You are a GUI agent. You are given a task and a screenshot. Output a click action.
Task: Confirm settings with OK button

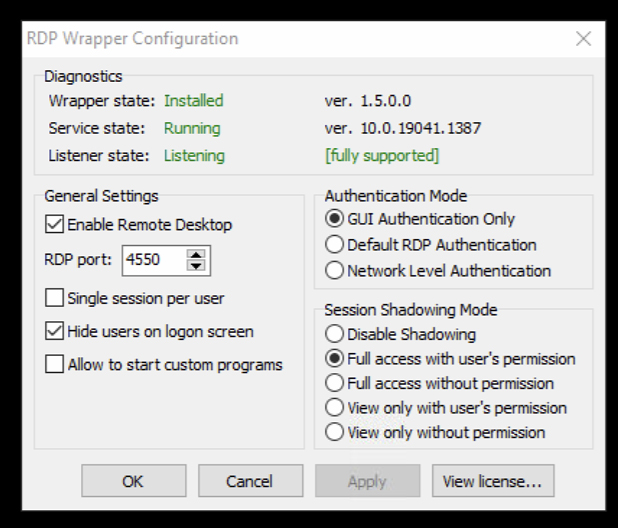click(134, 481)
